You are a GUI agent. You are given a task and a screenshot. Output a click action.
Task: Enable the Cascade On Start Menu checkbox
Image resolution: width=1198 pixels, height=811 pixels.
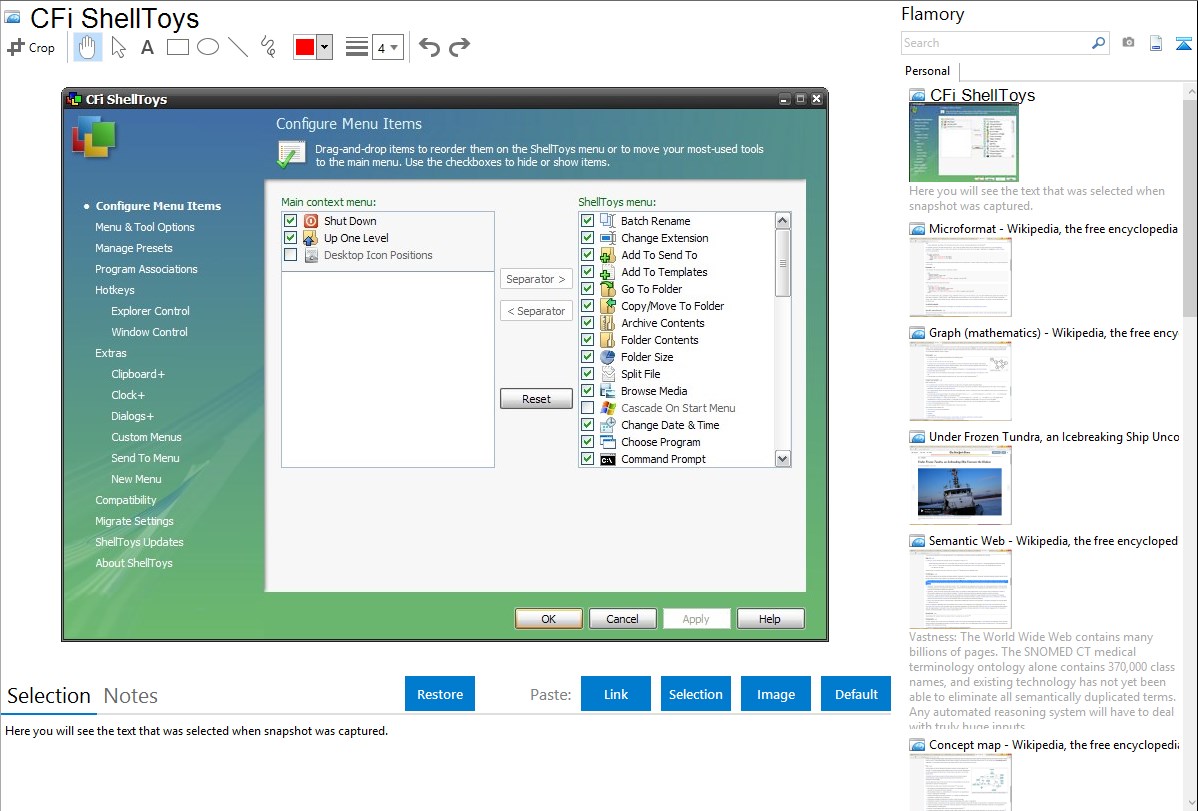588,408
